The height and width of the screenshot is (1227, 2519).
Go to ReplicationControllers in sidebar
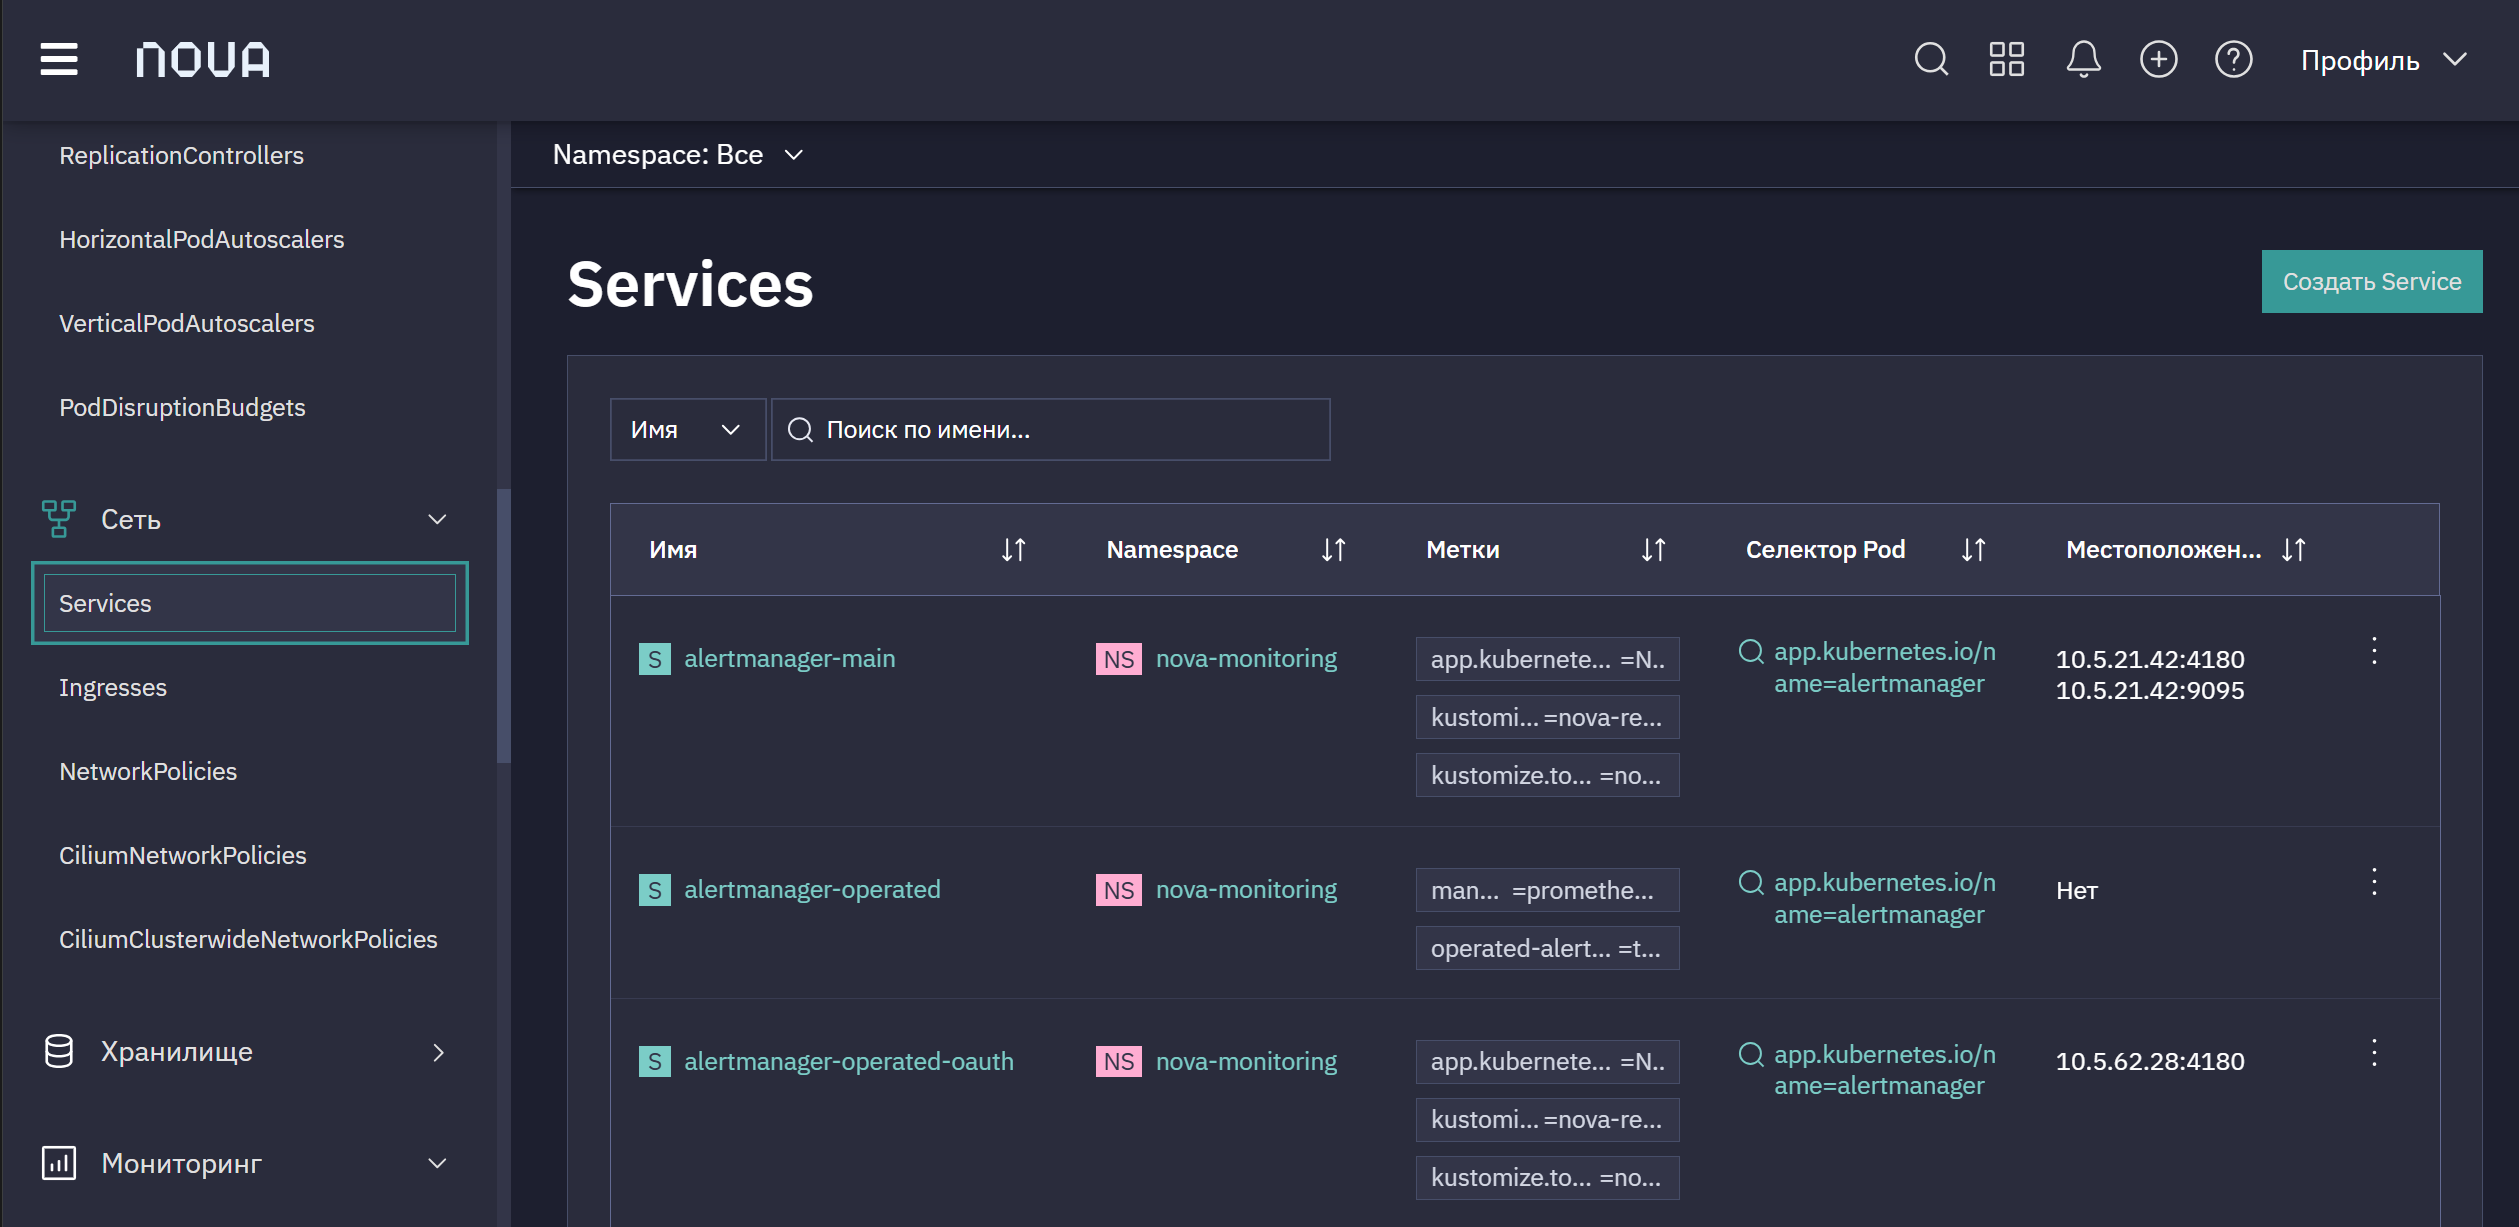pyautogui.click(x=181, y=156)
